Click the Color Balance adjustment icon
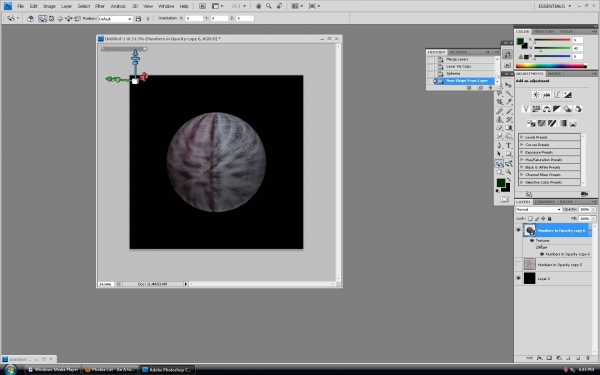Screen dimensions: 600x375 click(x=546, y=109)
